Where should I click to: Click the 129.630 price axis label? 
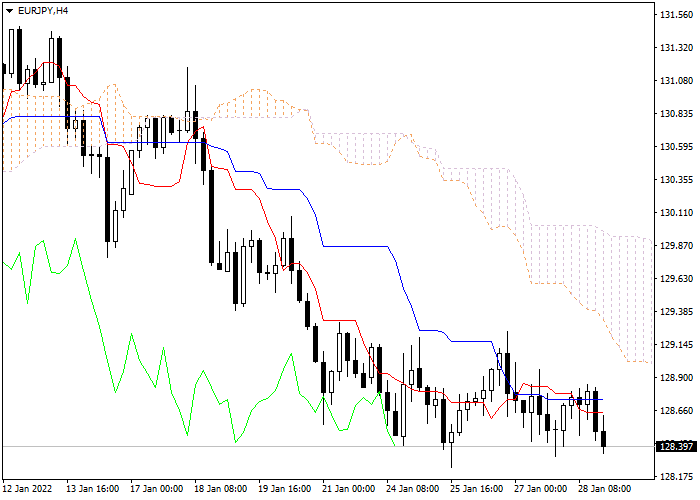(676, 279)
